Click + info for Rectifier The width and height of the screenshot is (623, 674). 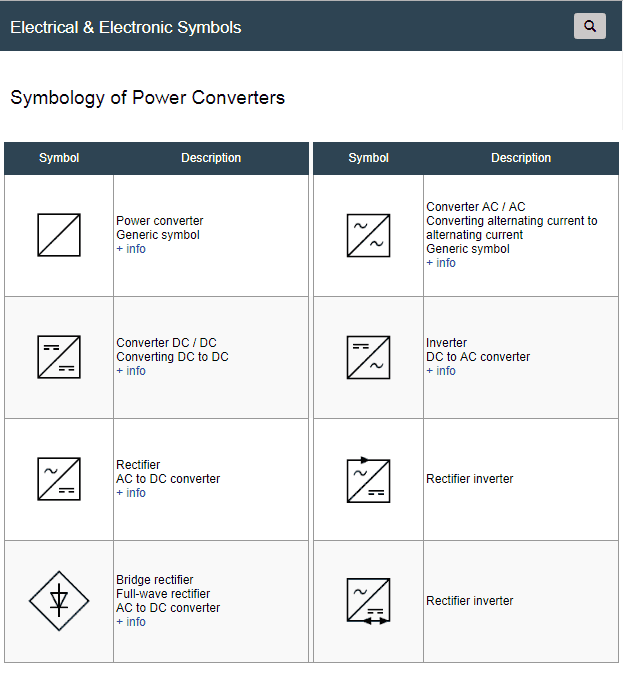(131, 493)
